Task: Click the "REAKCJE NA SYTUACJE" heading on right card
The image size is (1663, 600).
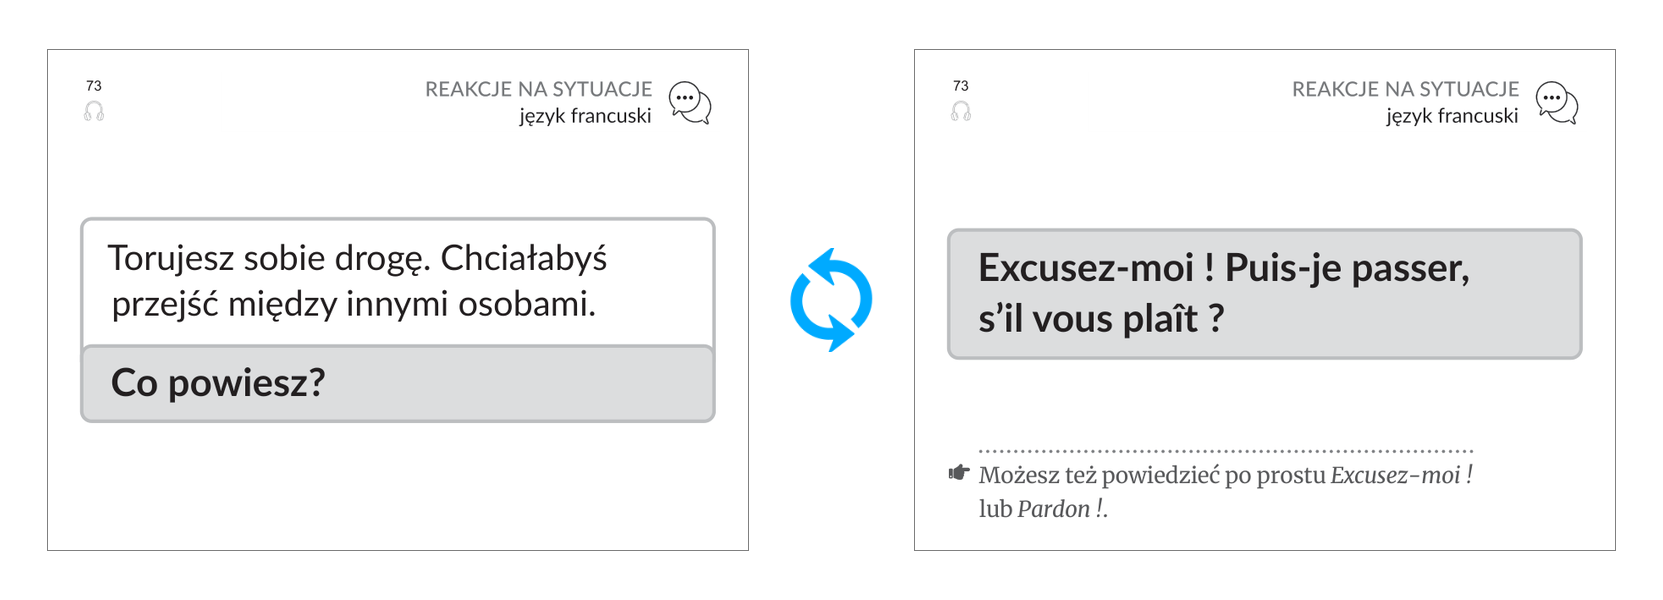Action: 1405,89
